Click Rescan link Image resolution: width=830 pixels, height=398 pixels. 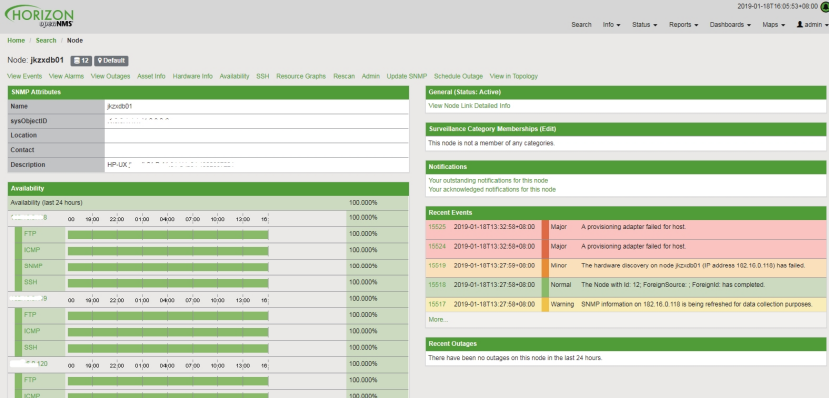pos(344,77)
